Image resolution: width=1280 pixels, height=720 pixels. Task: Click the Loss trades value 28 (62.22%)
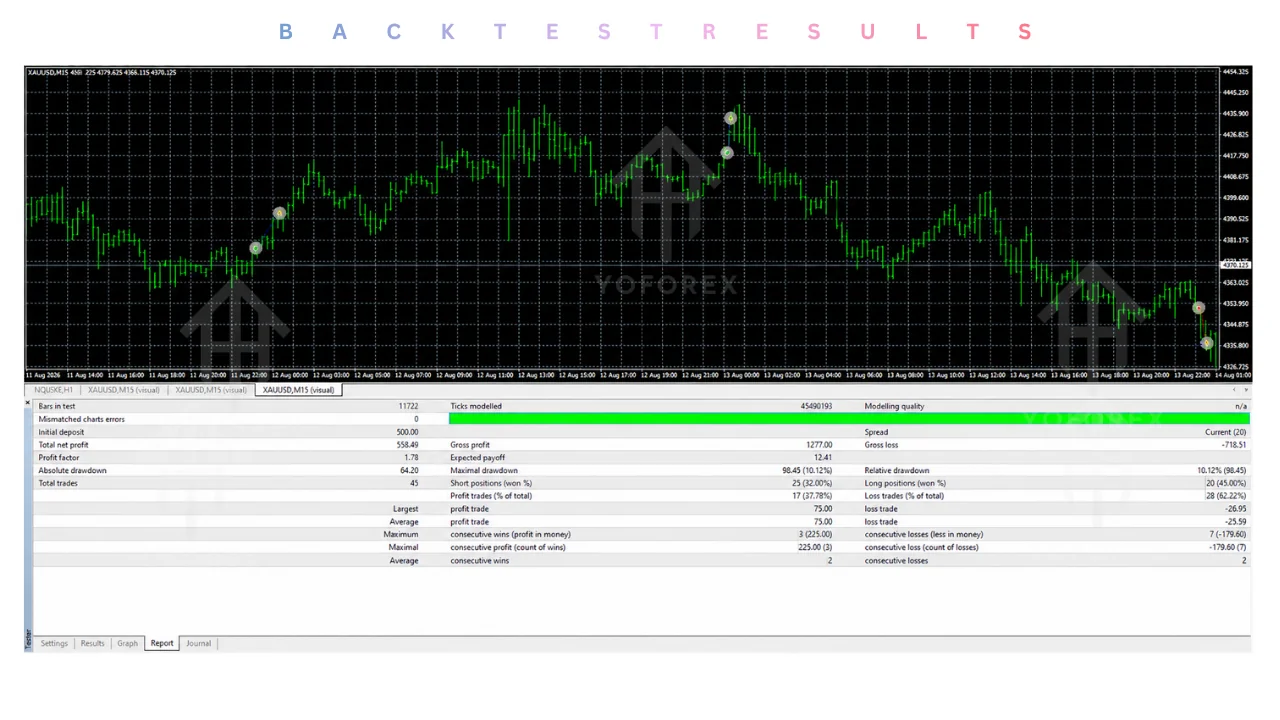(1226, 496)
